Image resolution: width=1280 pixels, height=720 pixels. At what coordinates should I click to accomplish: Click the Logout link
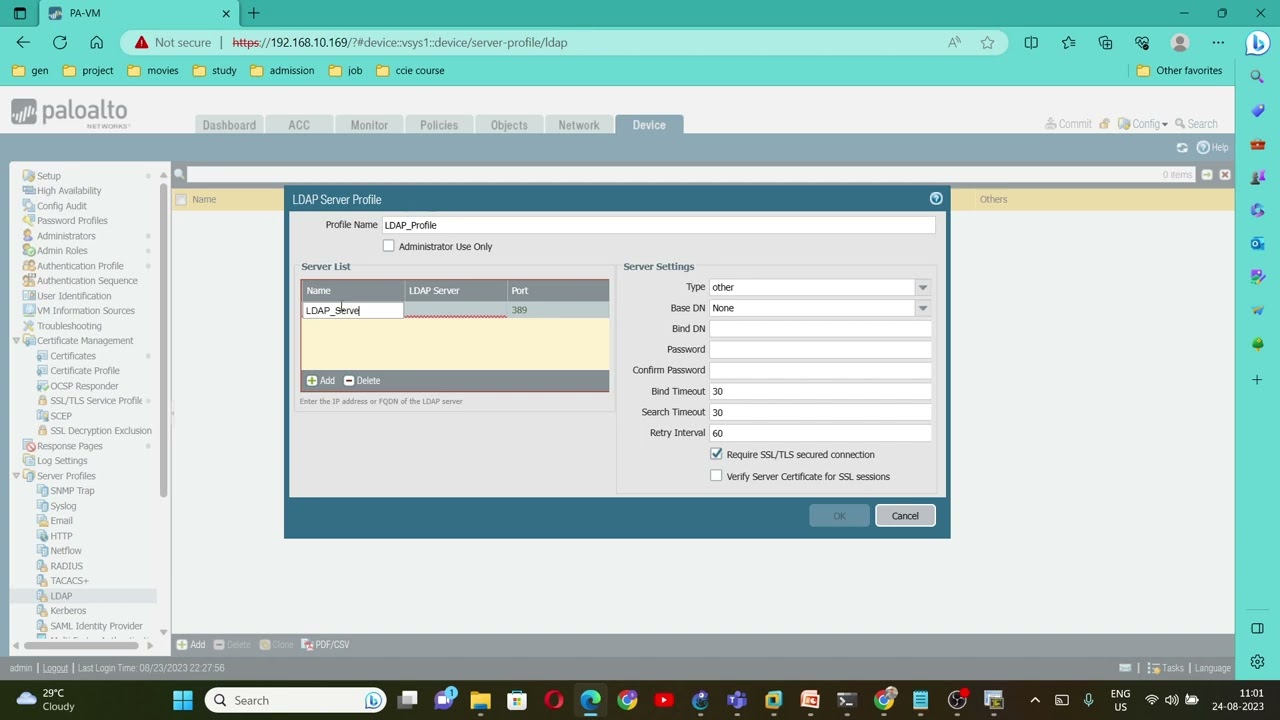point(55,668)
